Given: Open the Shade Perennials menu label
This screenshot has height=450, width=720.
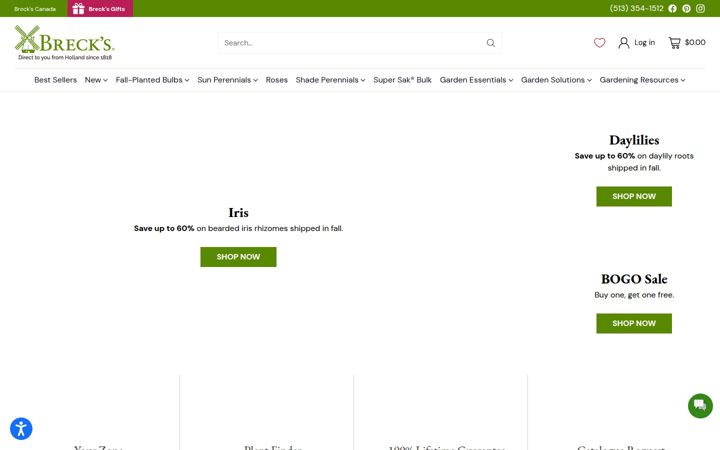Looking at the screenshot, I should pos(327,80).
